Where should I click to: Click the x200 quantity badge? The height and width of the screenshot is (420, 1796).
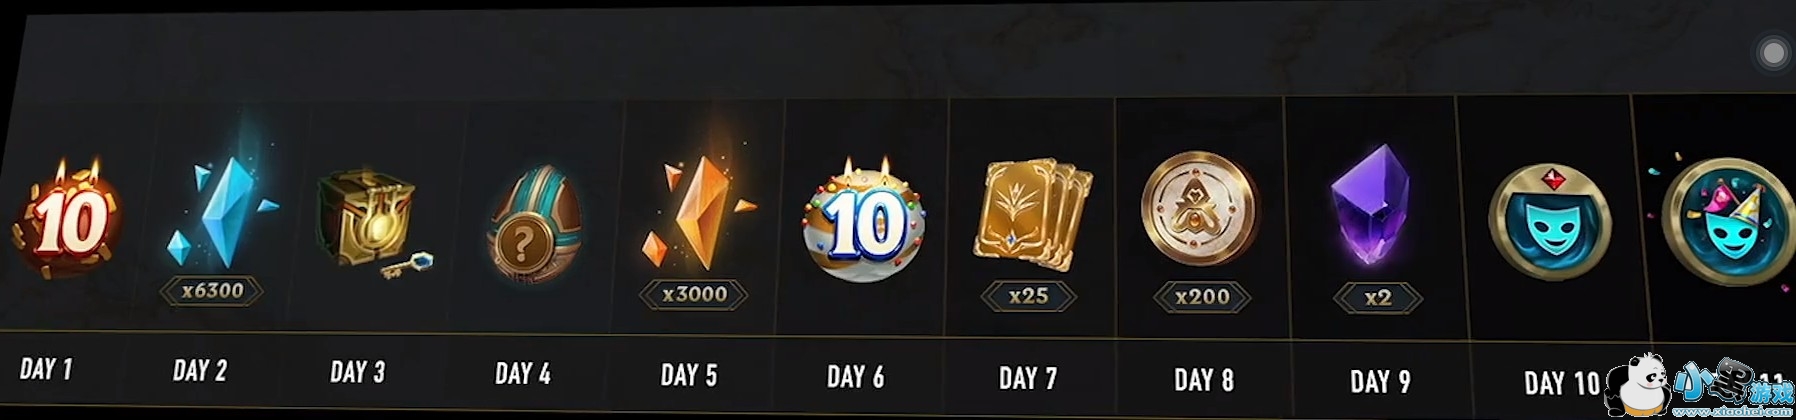(1203, 297)
